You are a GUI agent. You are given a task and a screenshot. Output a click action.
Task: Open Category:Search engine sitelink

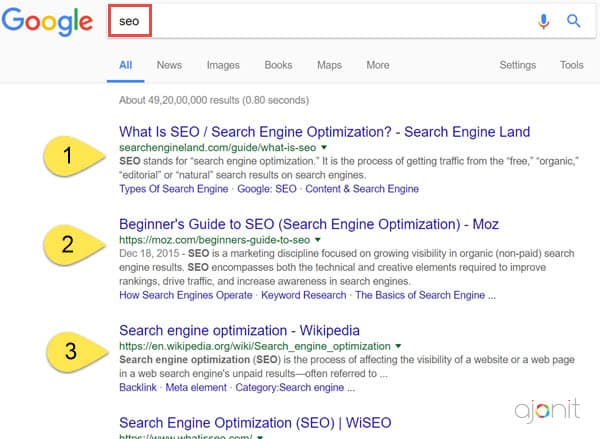click(295, 387)
